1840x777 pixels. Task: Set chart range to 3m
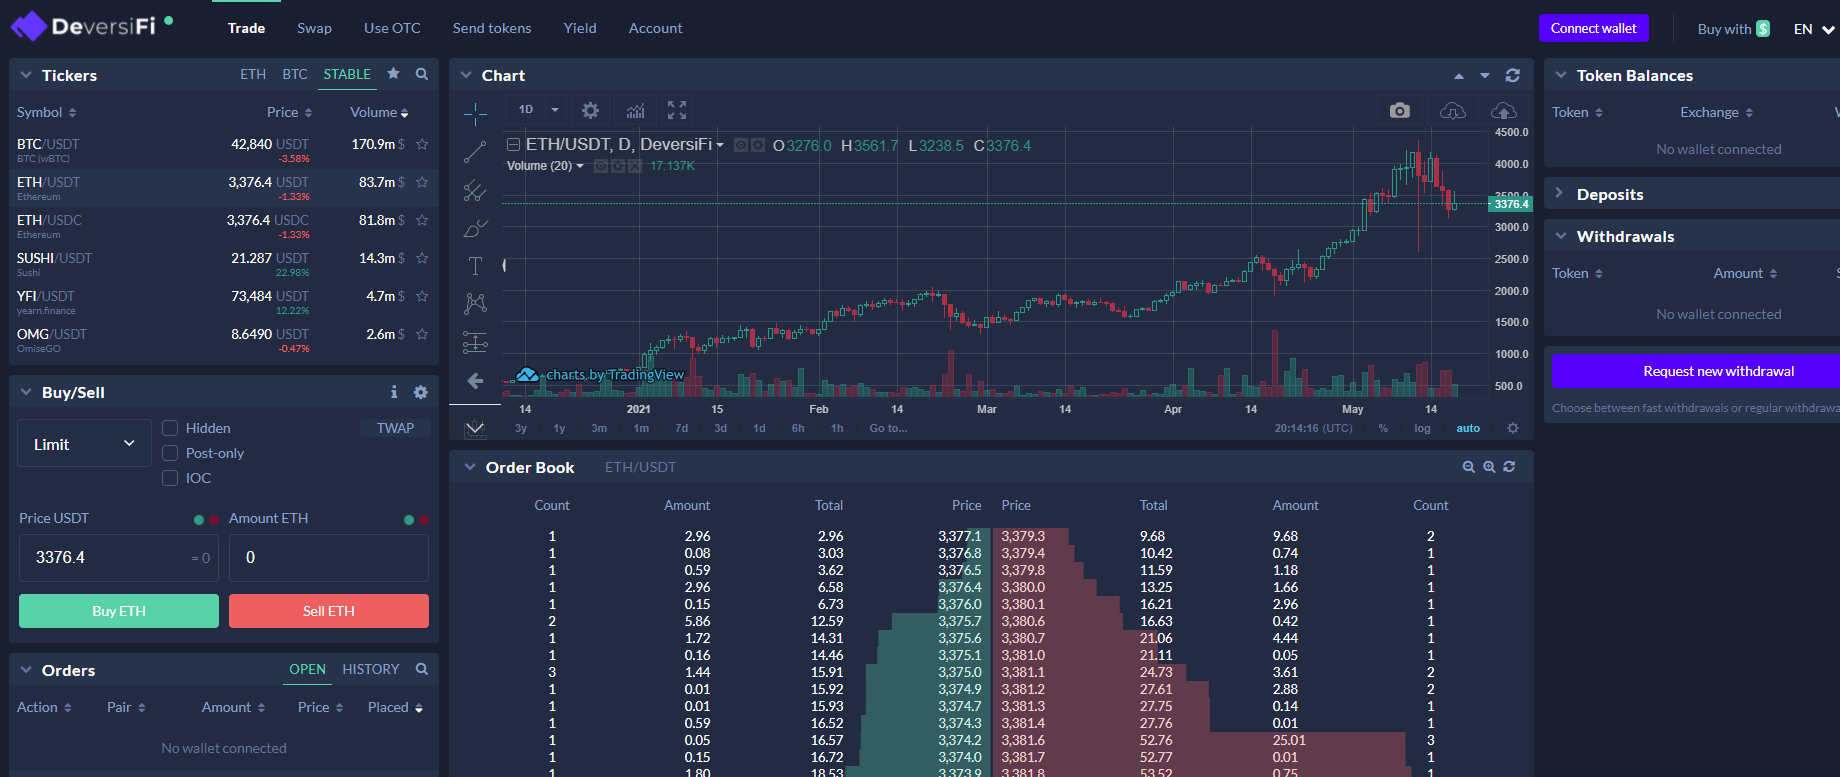[599, 428]
